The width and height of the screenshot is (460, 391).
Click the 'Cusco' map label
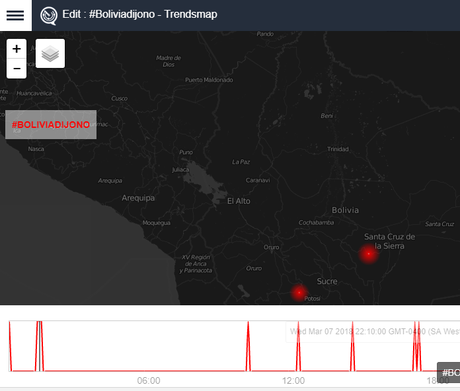(119, 98)
